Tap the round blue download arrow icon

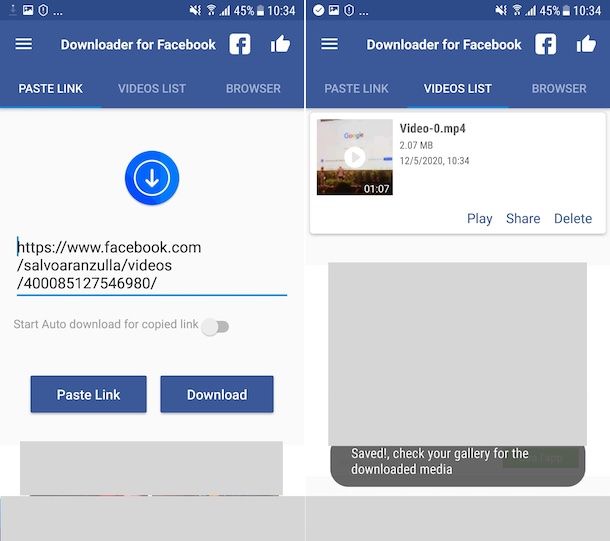tap(152, 178)
